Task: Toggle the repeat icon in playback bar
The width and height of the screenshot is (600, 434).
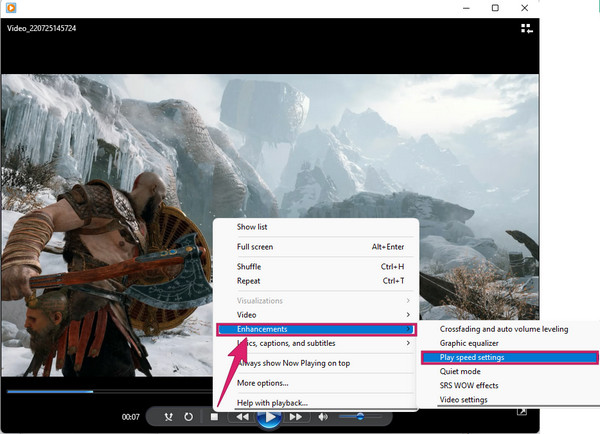Action: (x=189, y=417)
